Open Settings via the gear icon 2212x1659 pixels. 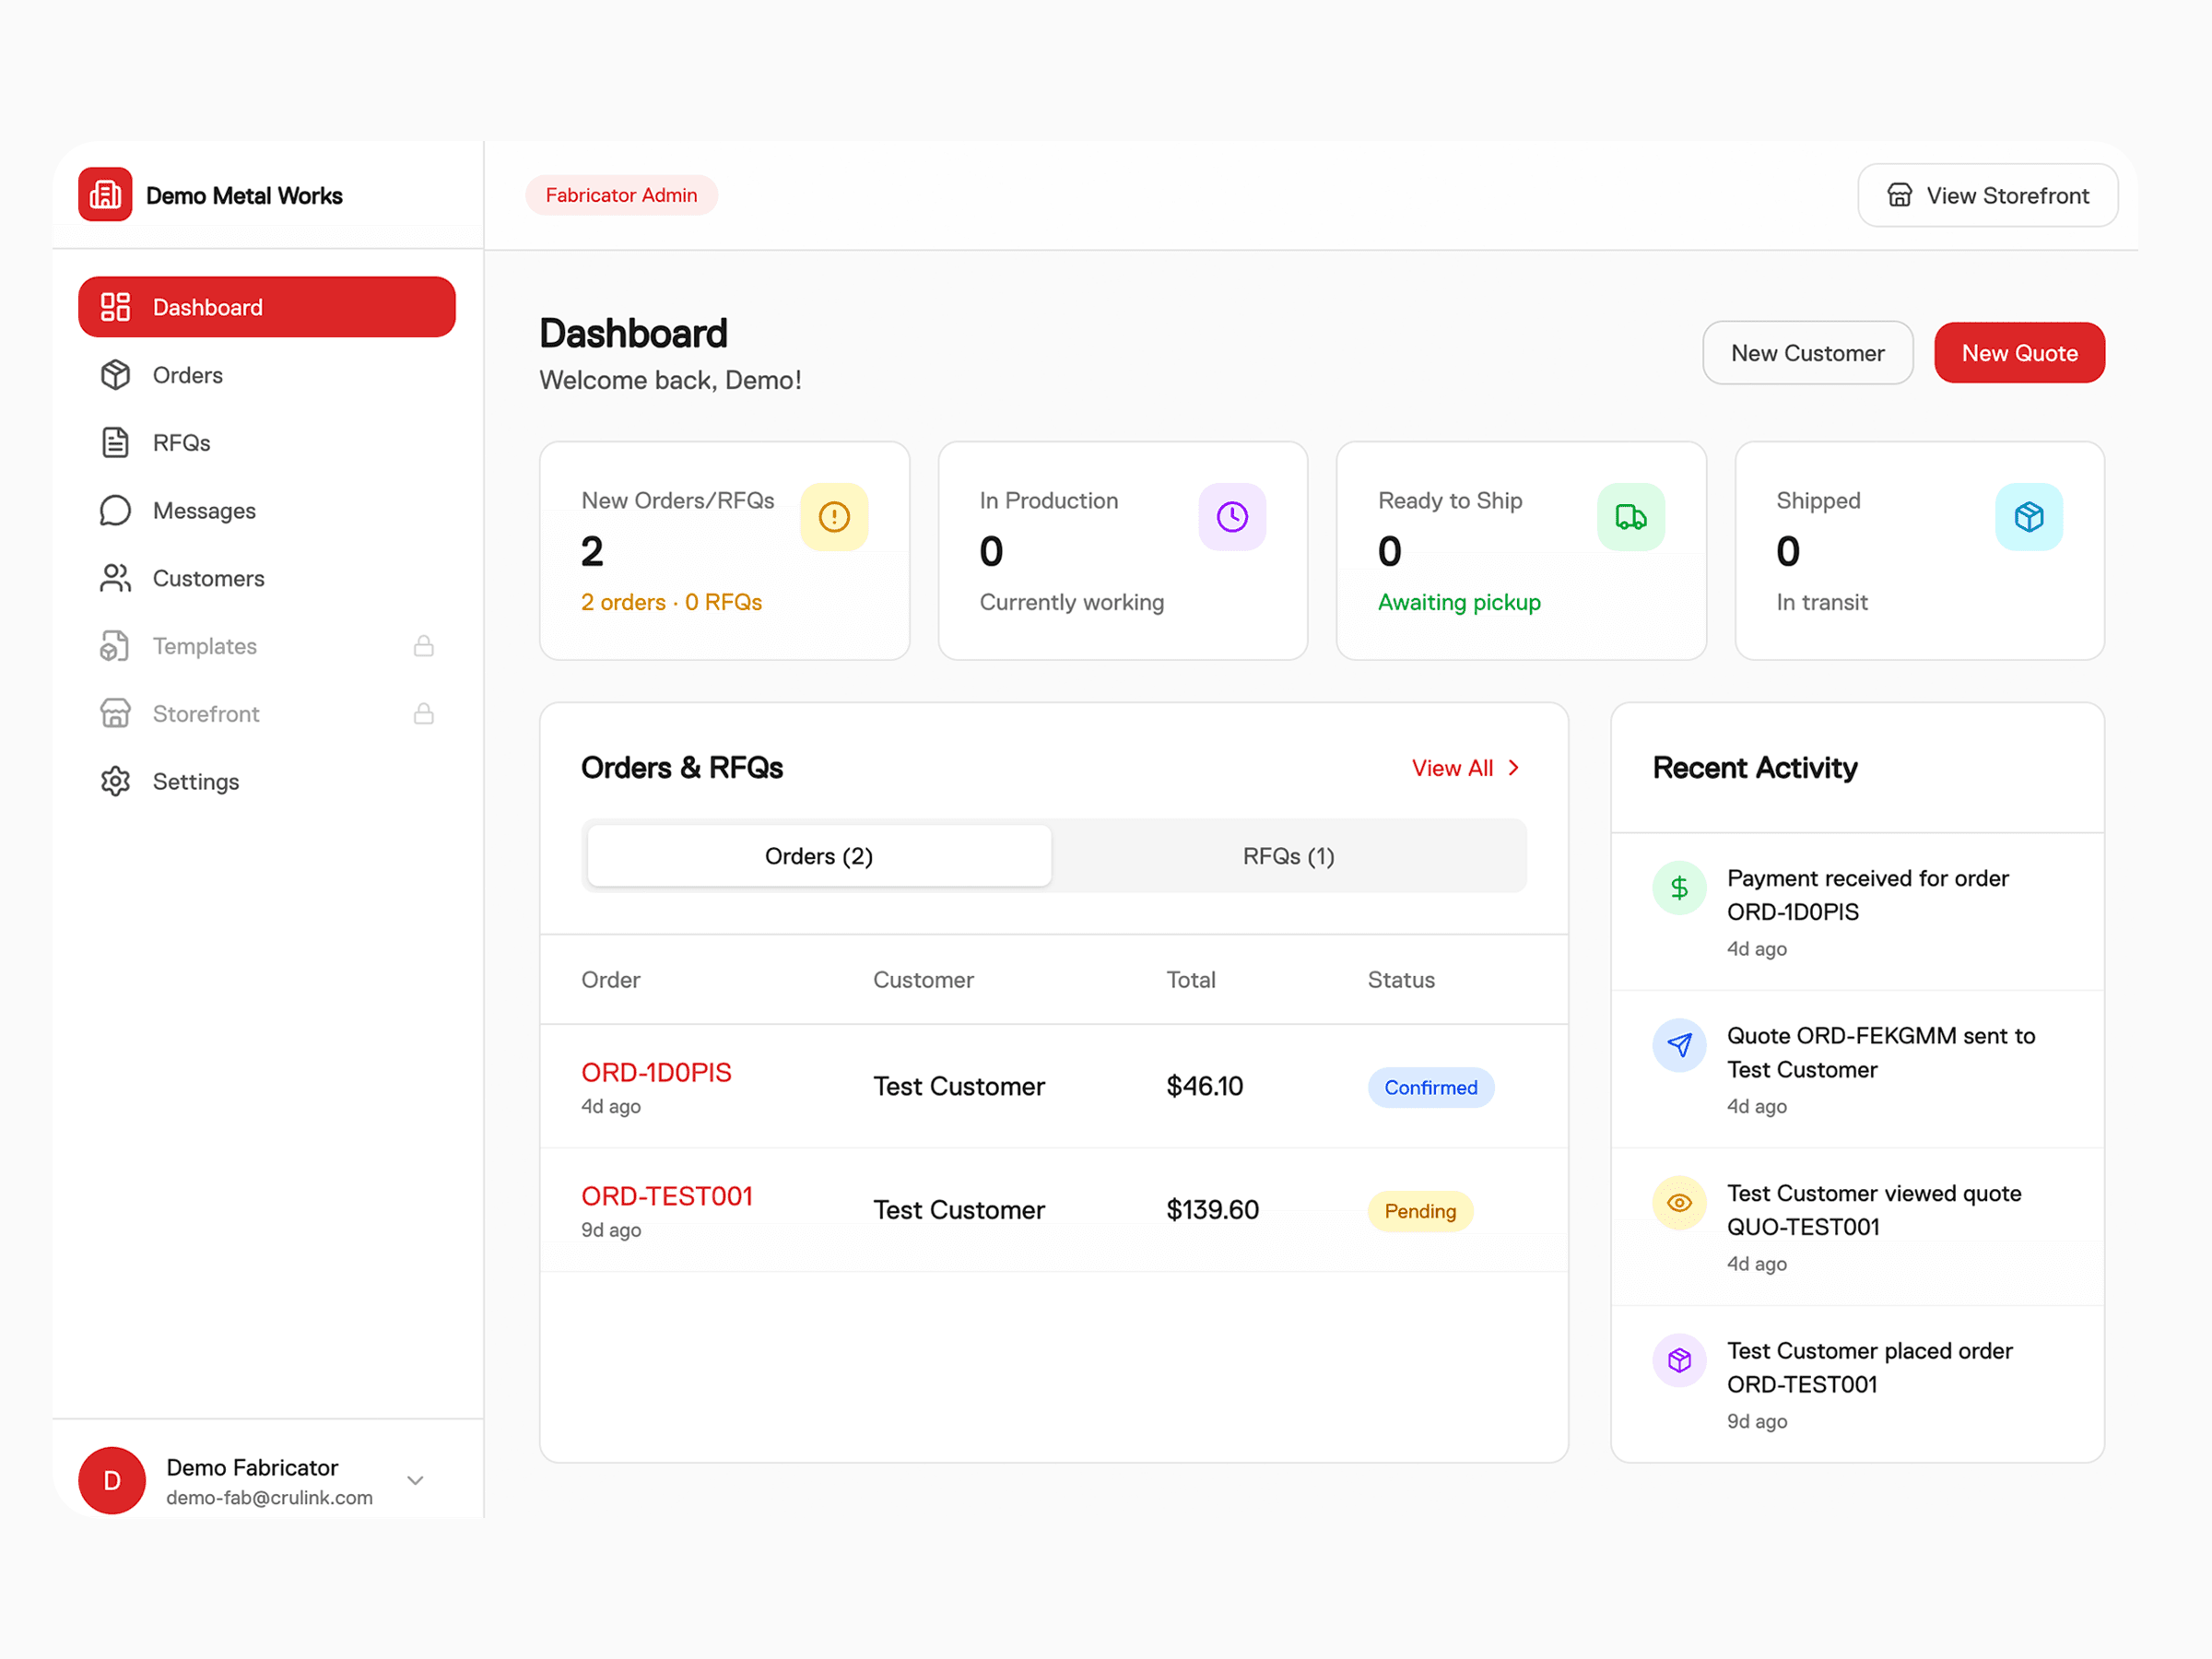point(115,781)
